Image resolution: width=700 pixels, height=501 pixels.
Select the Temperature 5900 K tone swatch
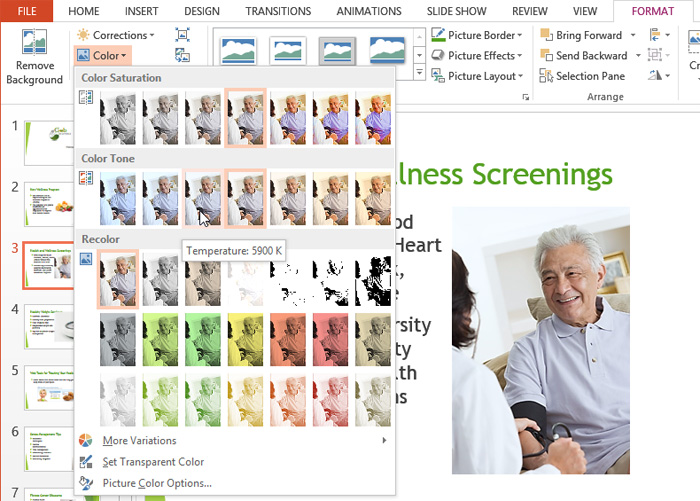203,199
